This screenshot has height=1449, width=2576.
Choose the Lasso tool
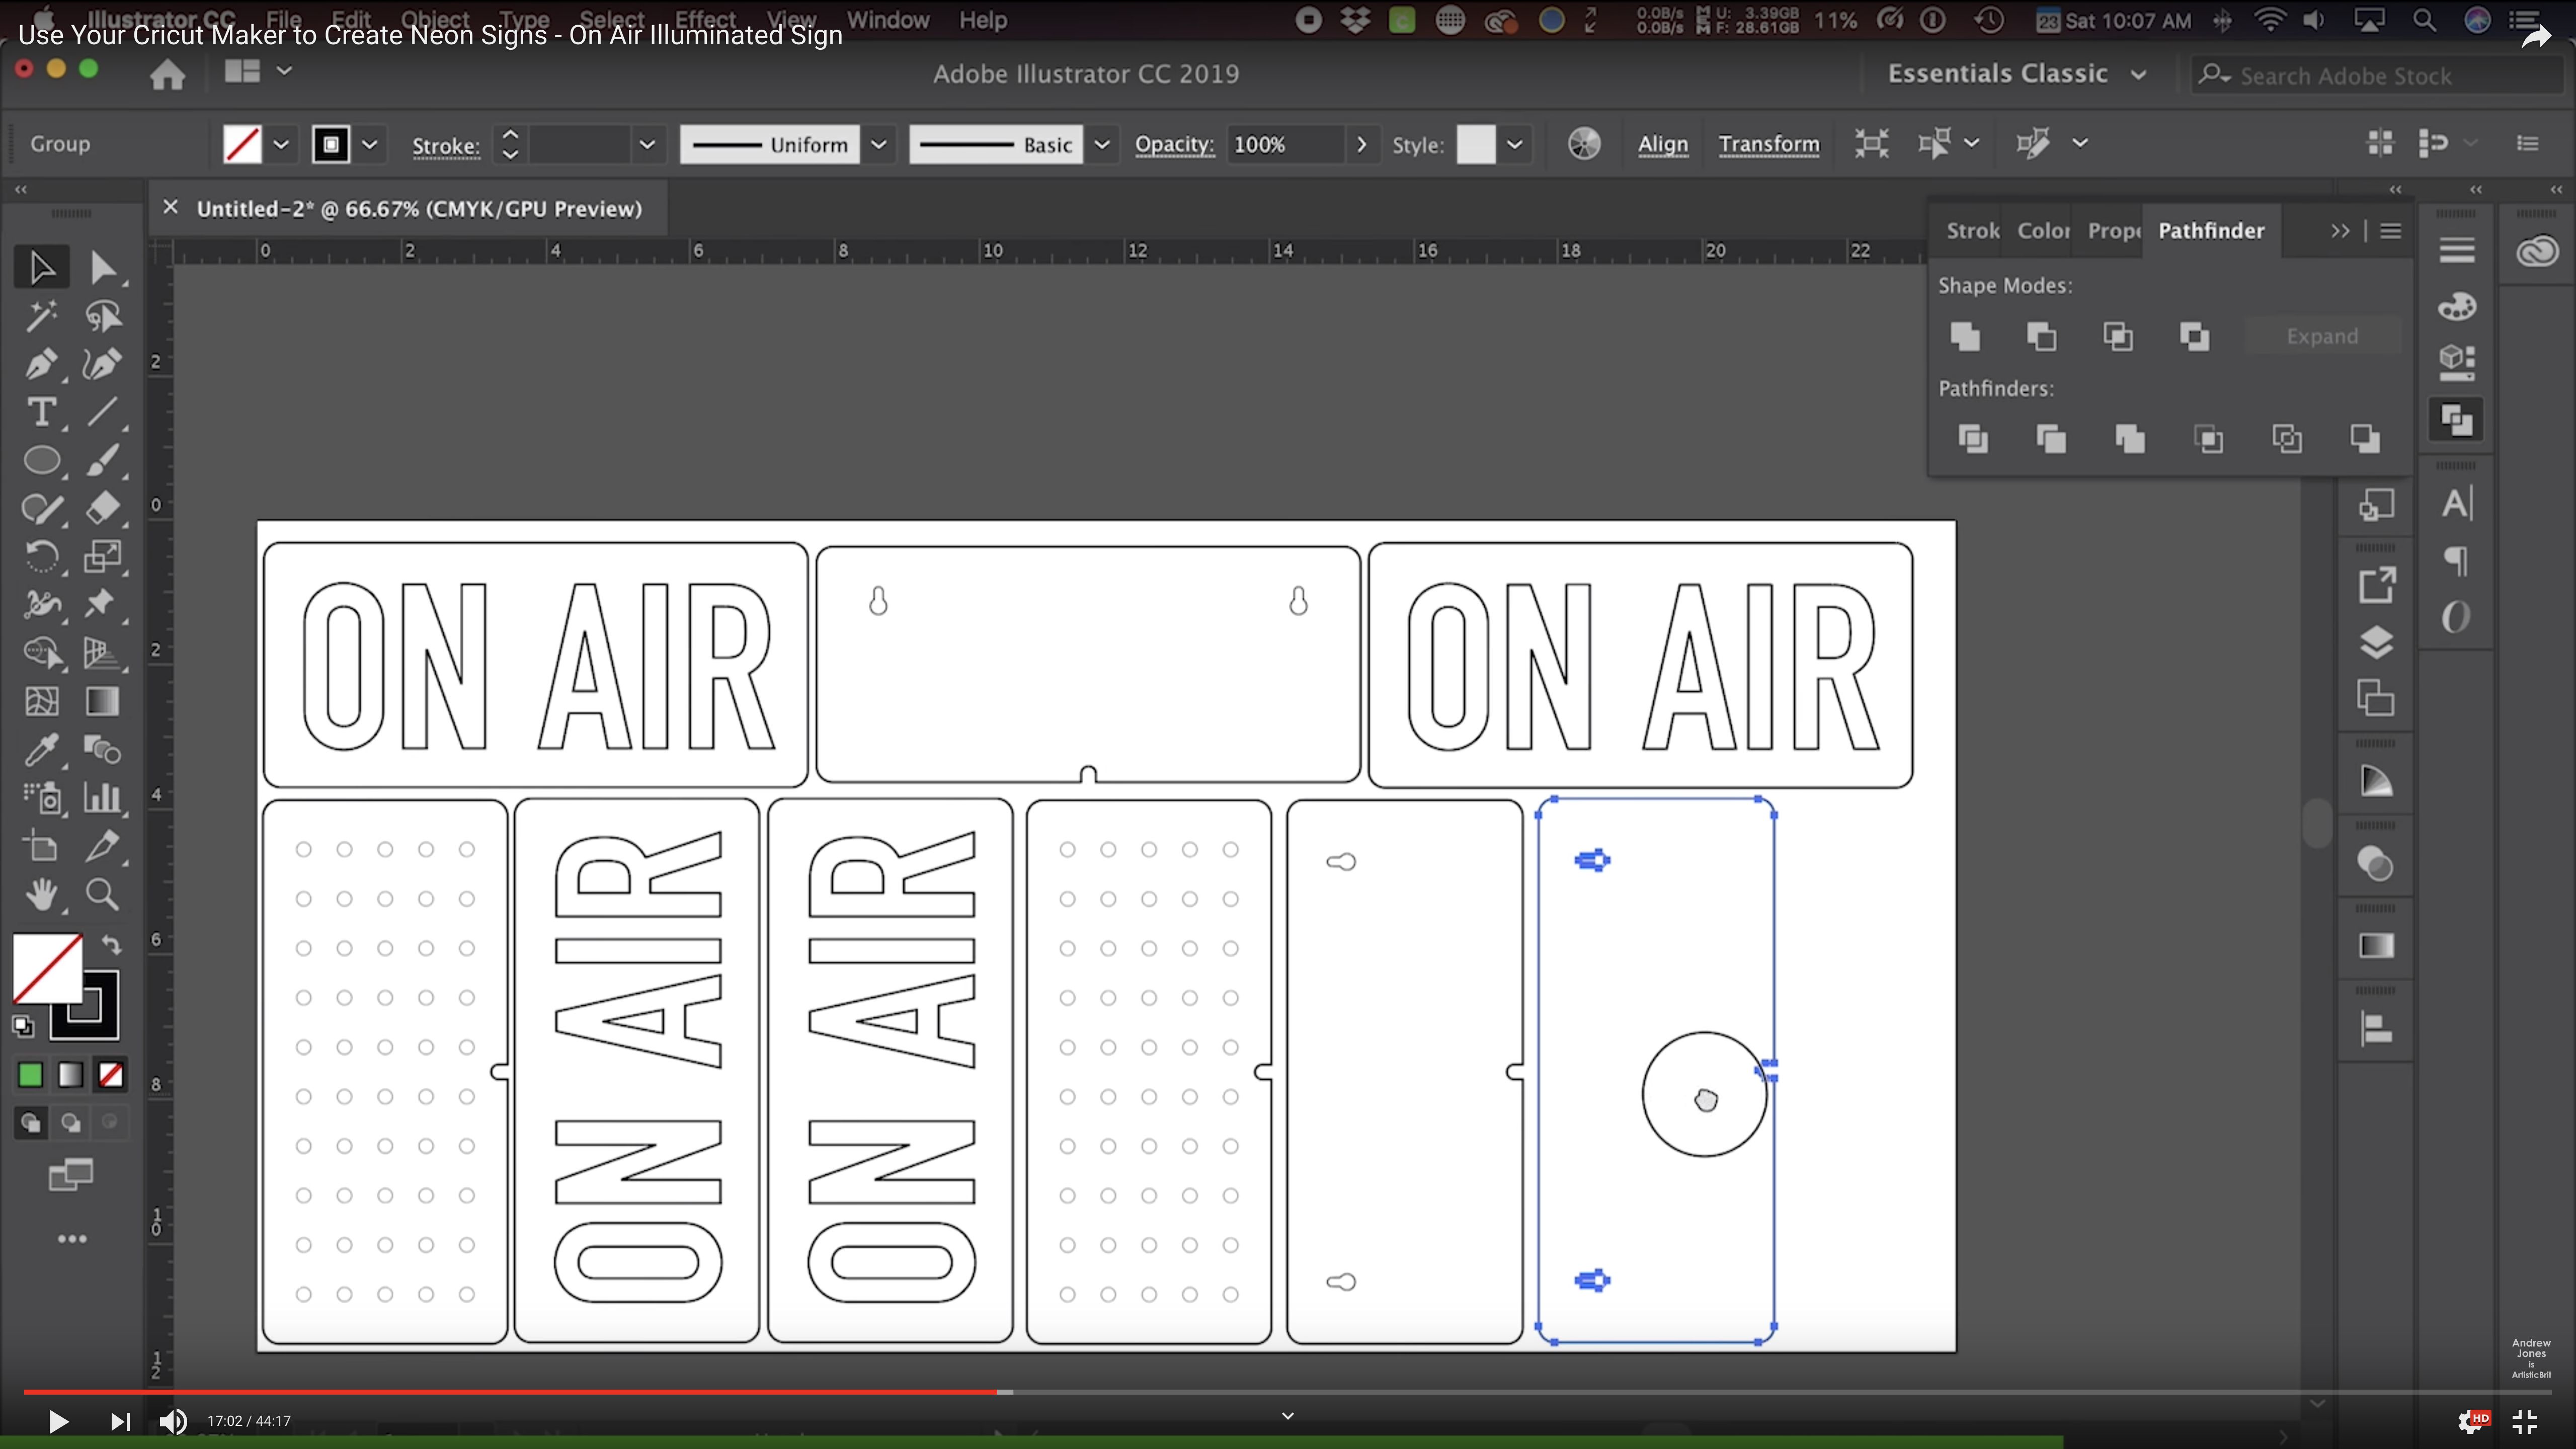[102, 316]
